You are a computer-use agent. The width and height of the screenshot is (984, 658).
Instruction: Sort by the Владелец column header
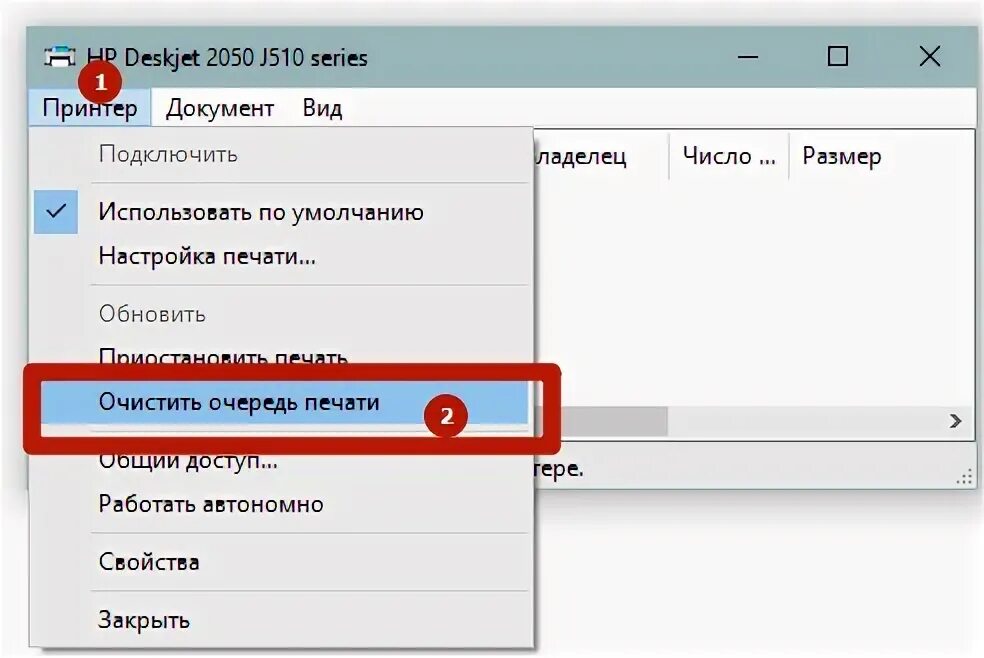(x=601, y=156)
